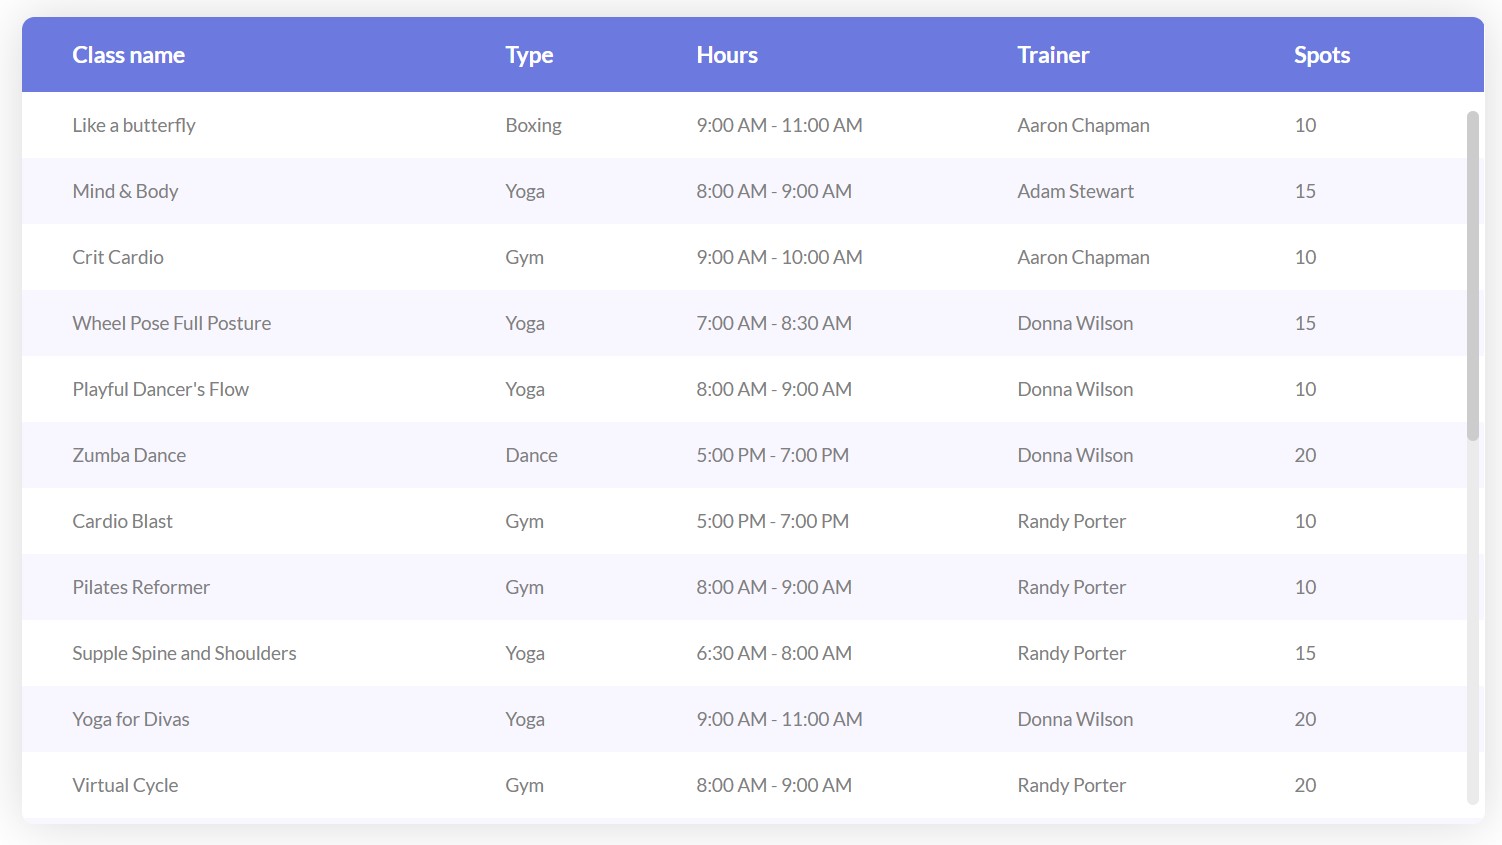Image resolution: width=1502 pixels, height=845 pixels.
Task: Click the '9:00 AM - 10:00 AM' hours cell
Action: 779,257
